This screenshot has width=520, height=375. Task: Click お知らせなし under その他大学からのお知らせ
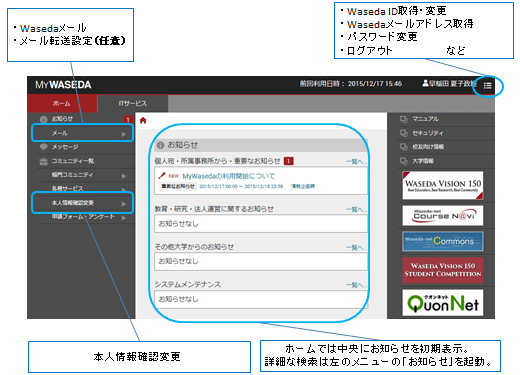tap(178, 261)
